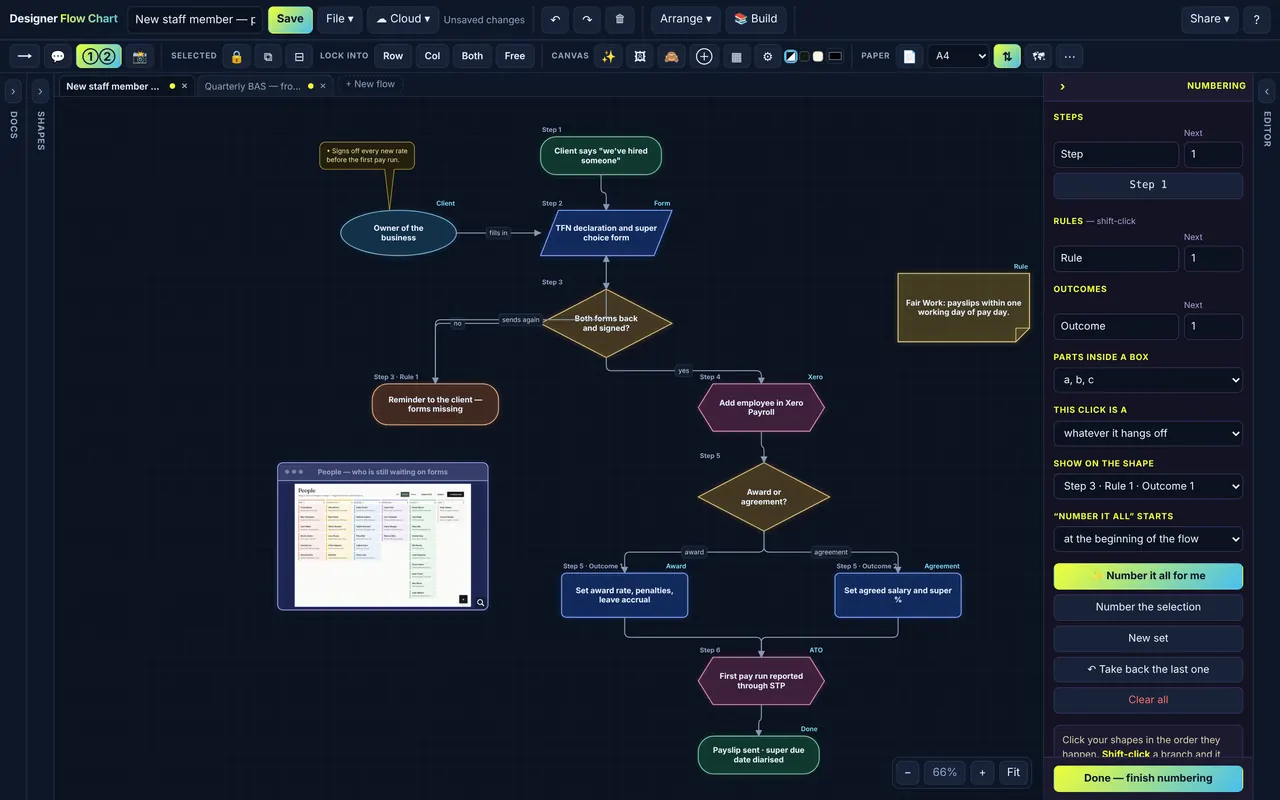
Task: Pick the white canvas colour swatch
Action: tap(818, 56)
